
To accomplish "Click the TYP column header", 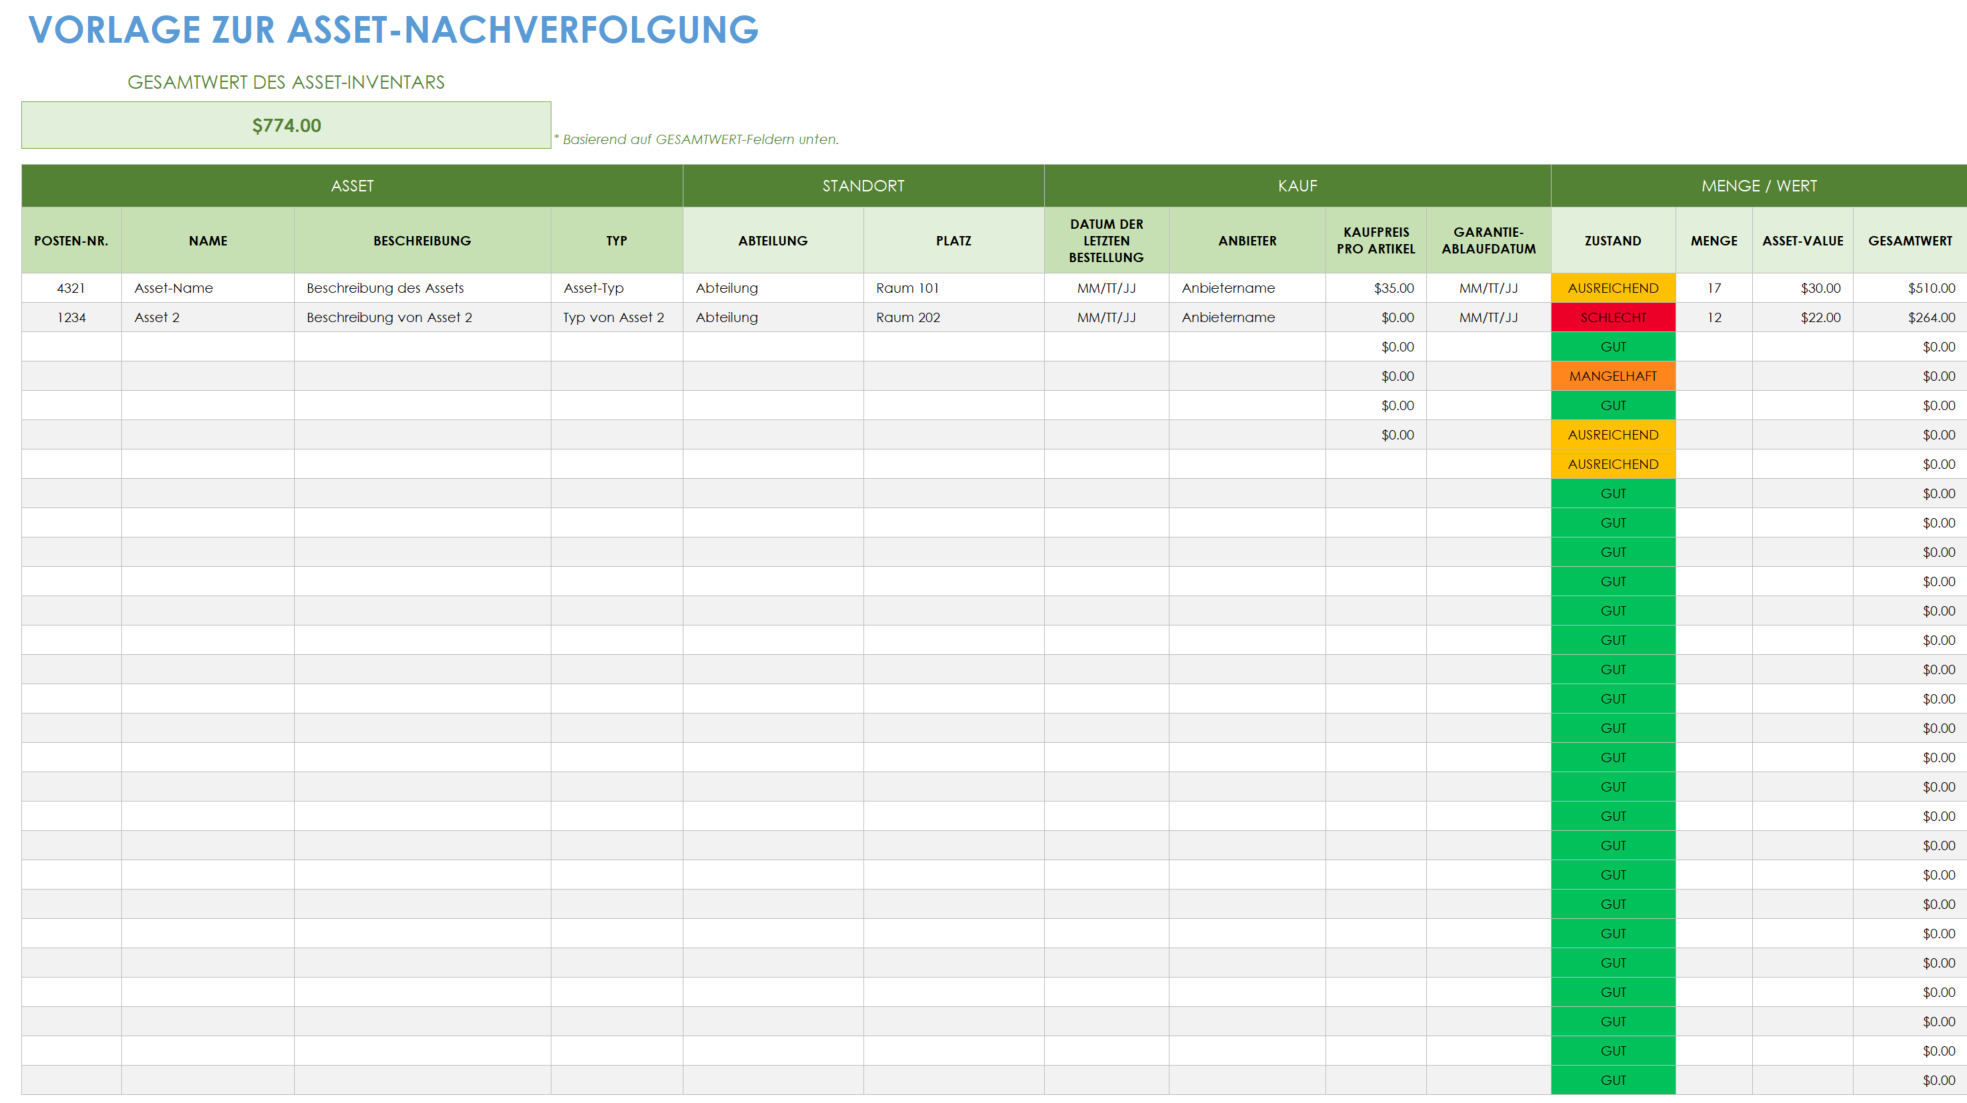I will point(616,241).
